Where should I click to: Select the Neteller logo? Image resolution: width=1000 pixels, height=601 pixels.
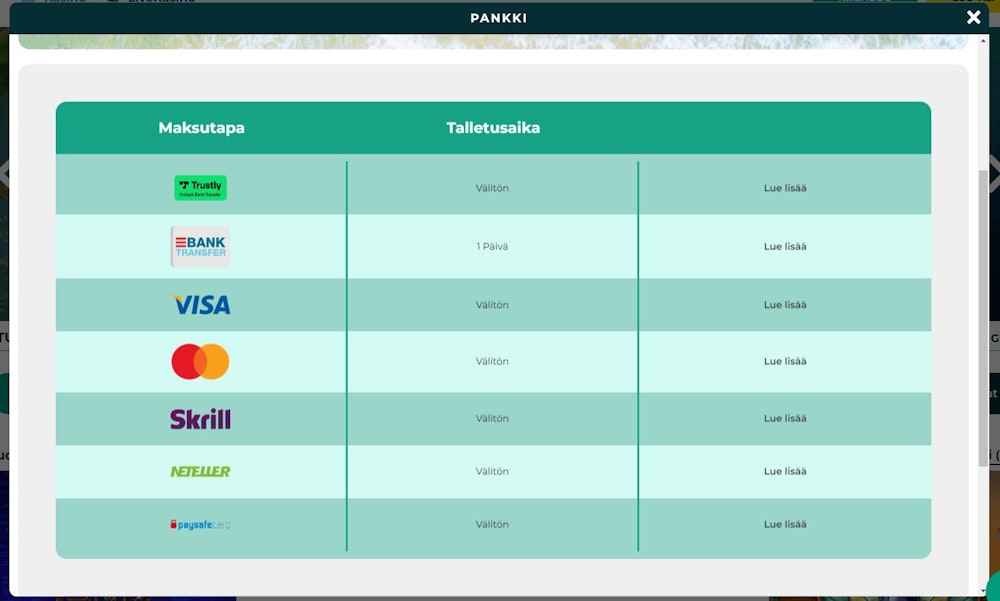click(200, 471)
